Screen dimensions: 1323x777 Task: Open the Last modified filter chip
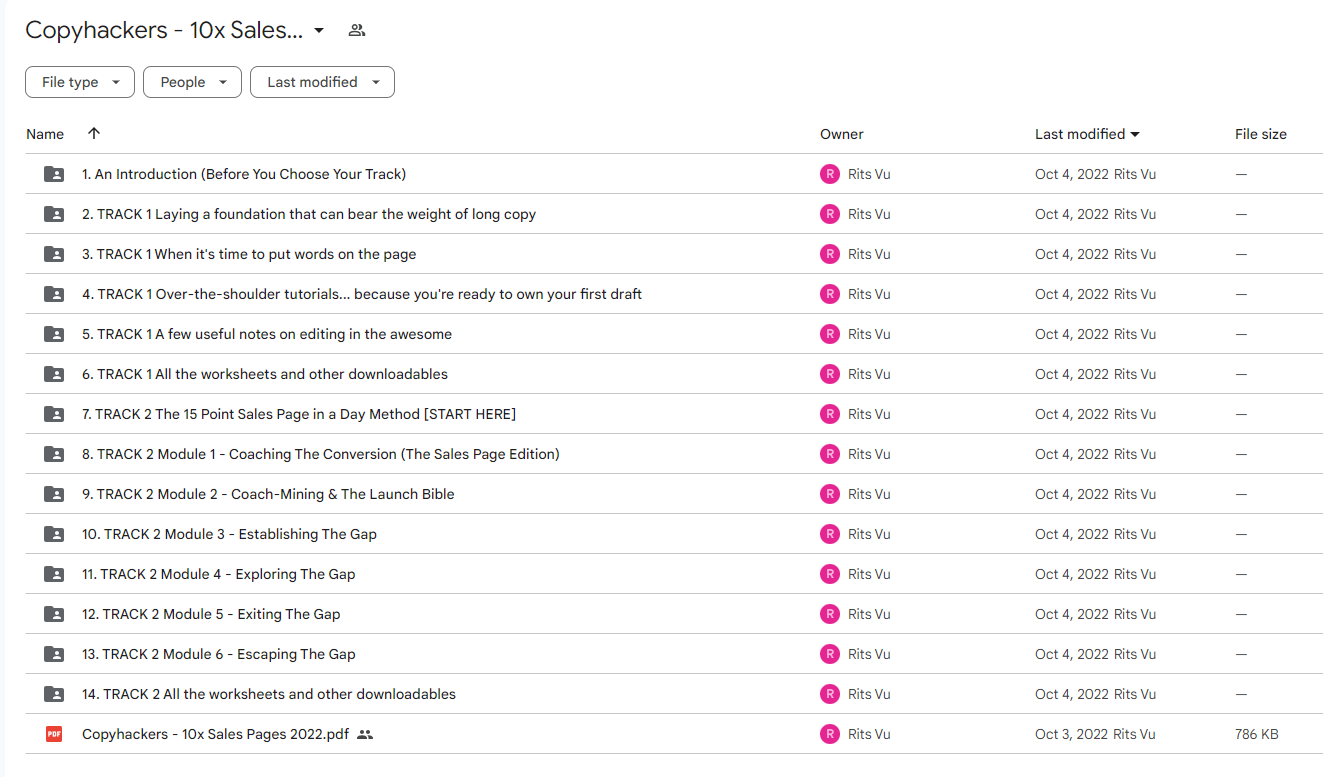coord(322,82)
